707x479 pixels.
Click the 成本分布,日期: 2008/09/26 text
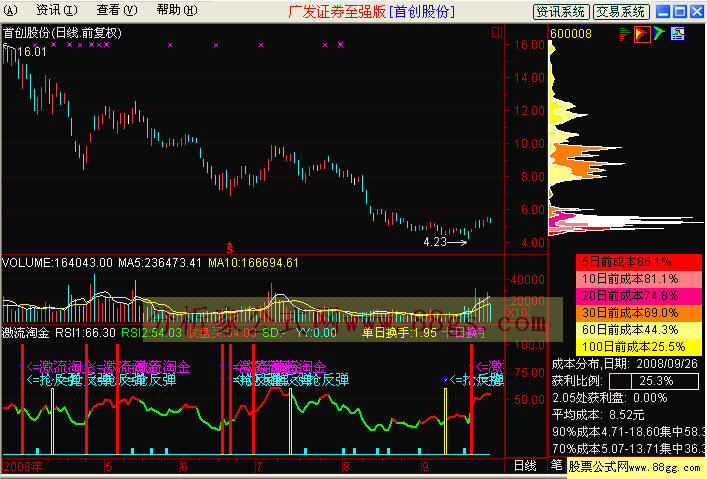tap(624, 364)
